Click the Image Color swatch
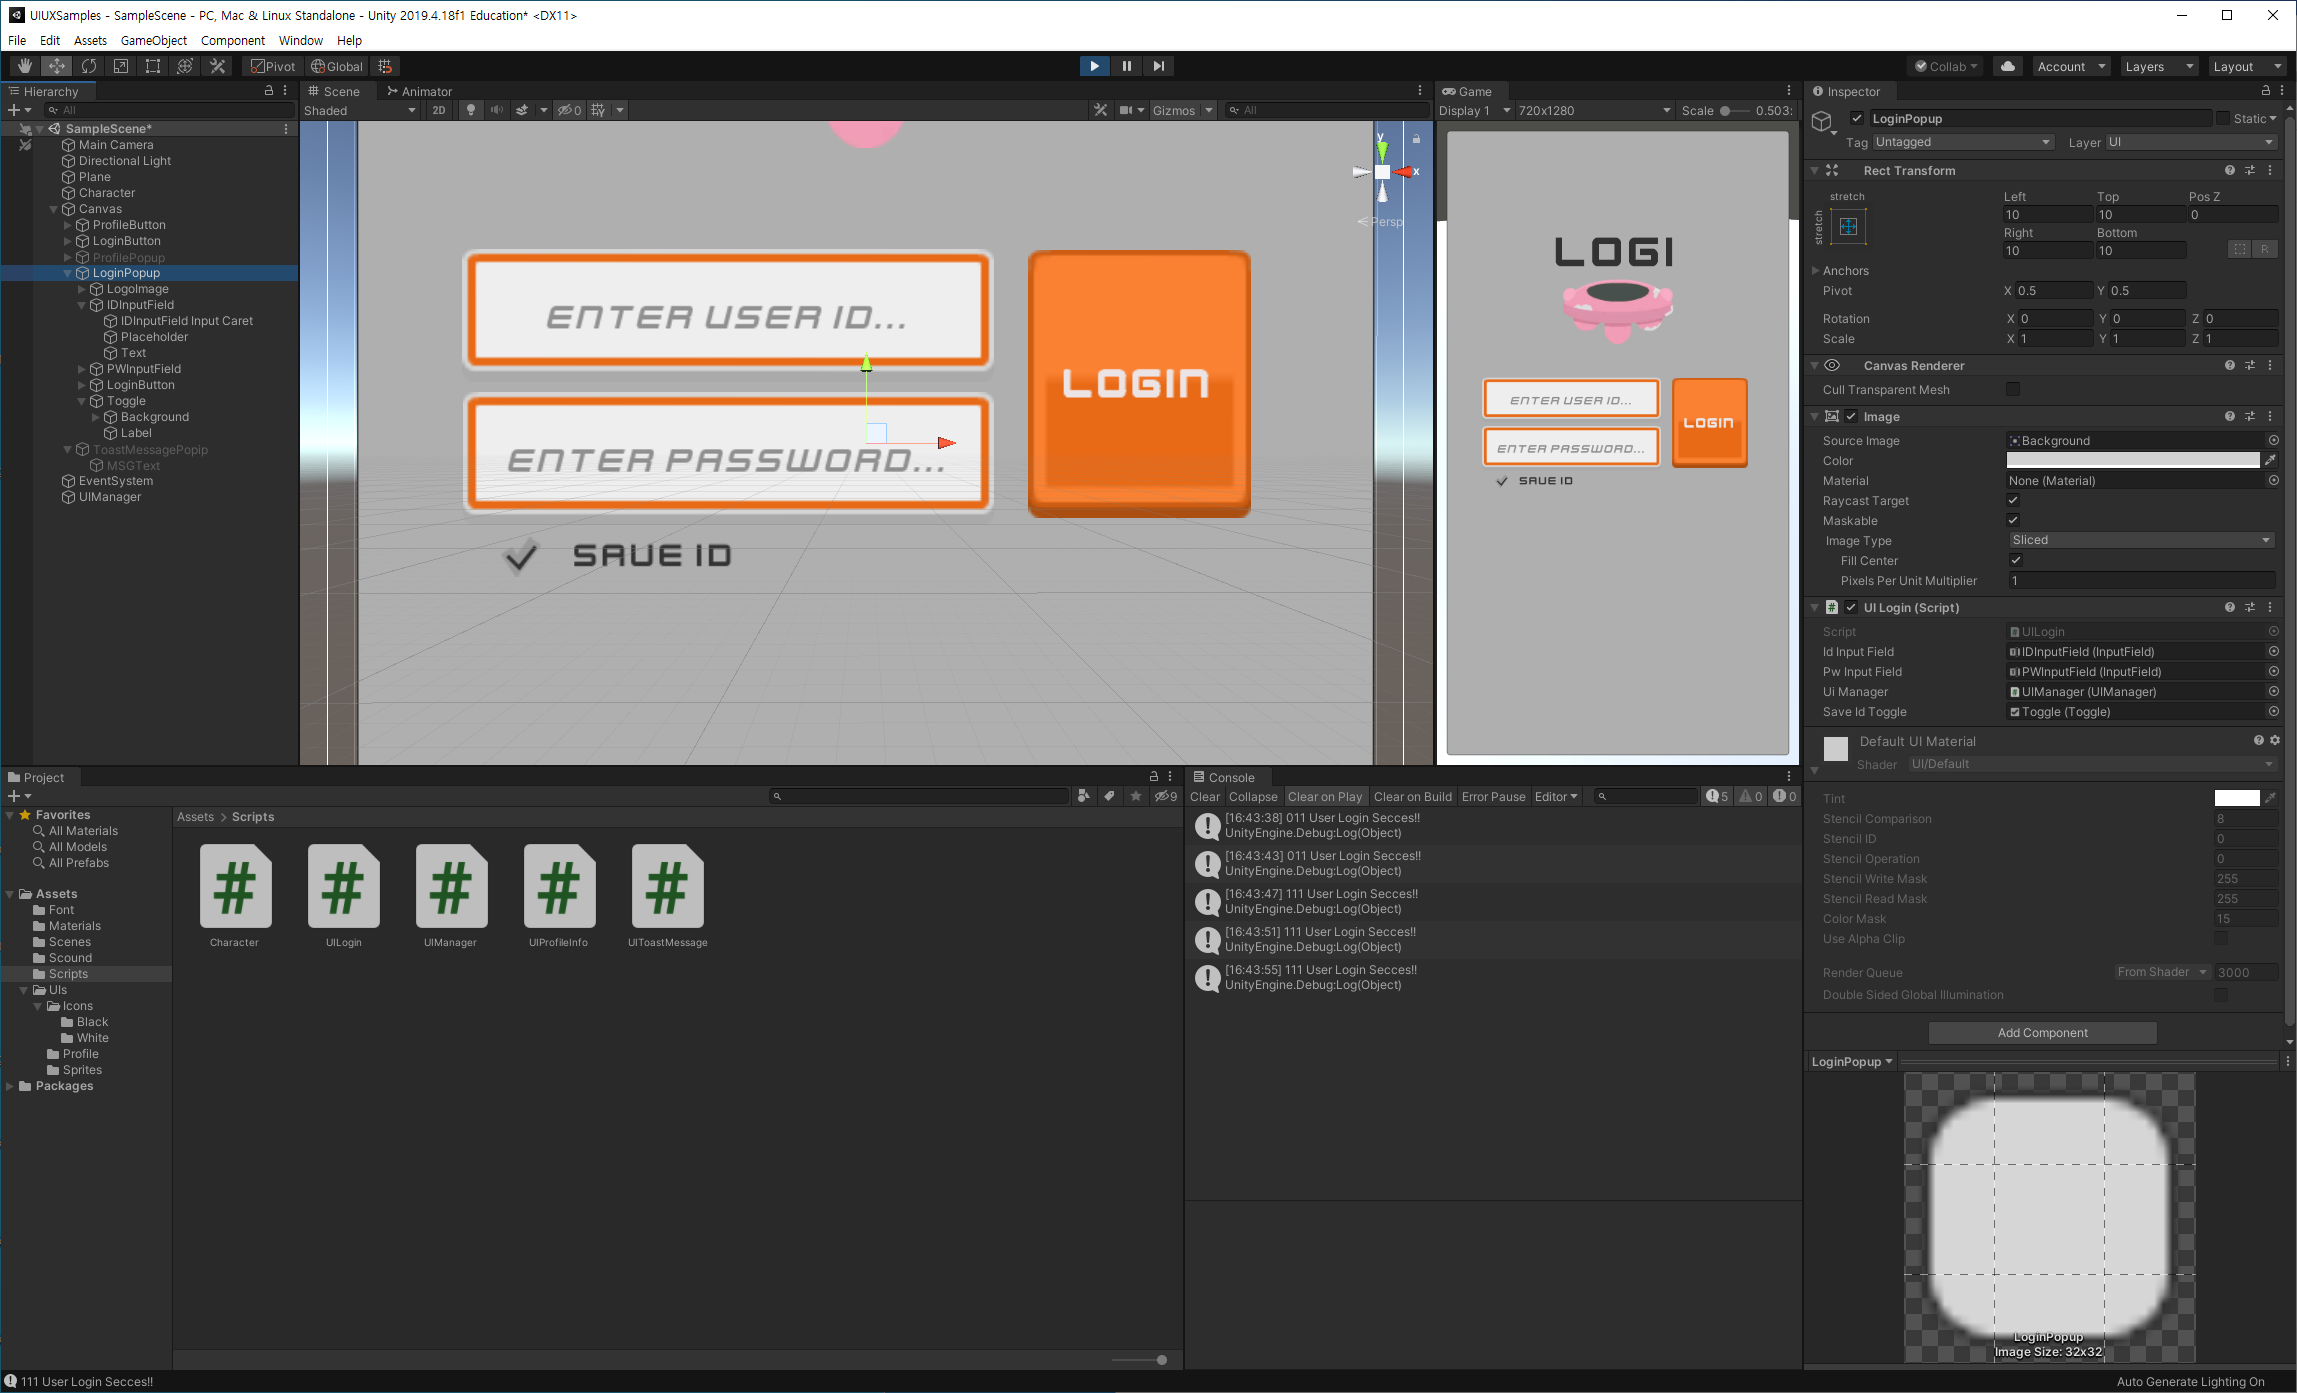The height and width of the screenshot is (1393, 2297). (x=2132, y=461)
